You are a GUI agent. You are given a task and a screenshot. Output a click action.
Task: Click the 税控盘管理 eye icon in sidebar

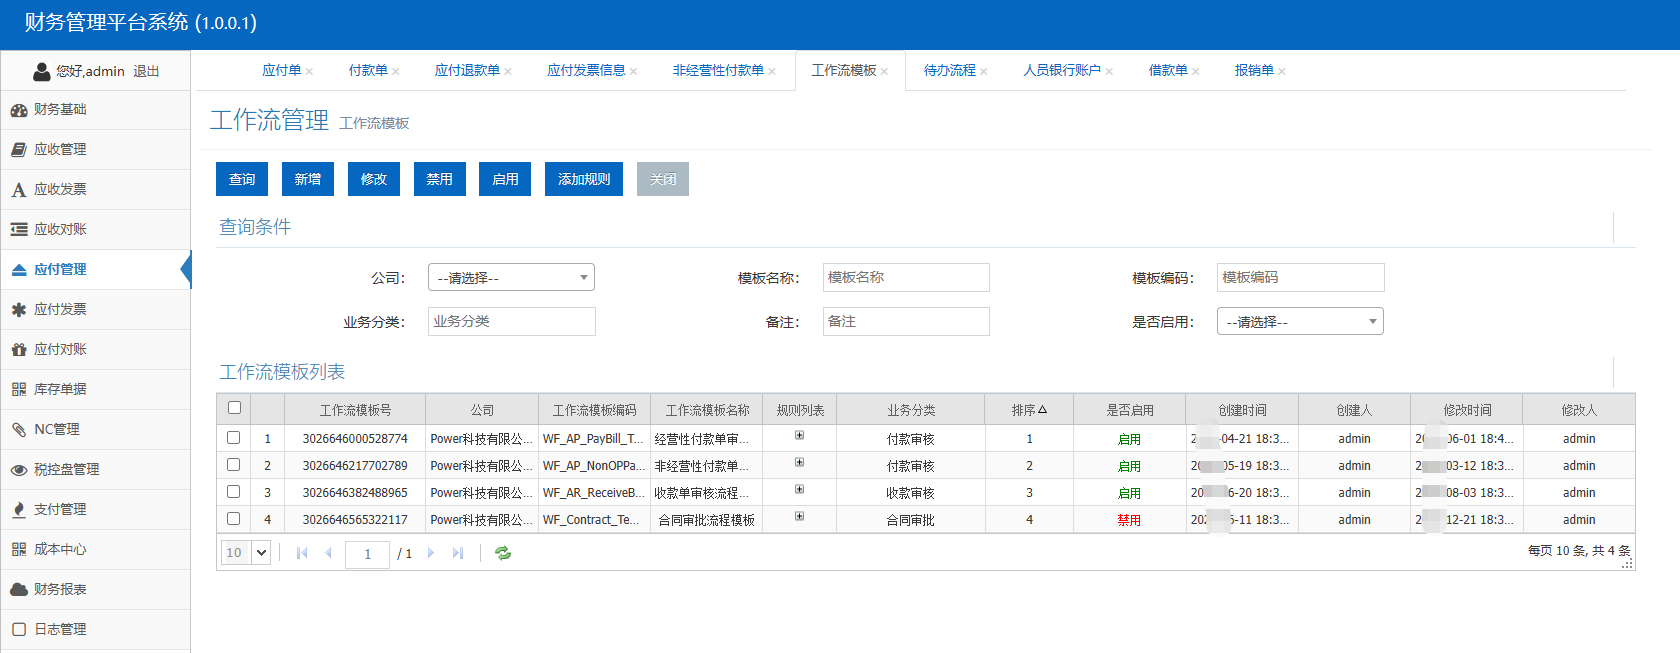click(19, 470)
